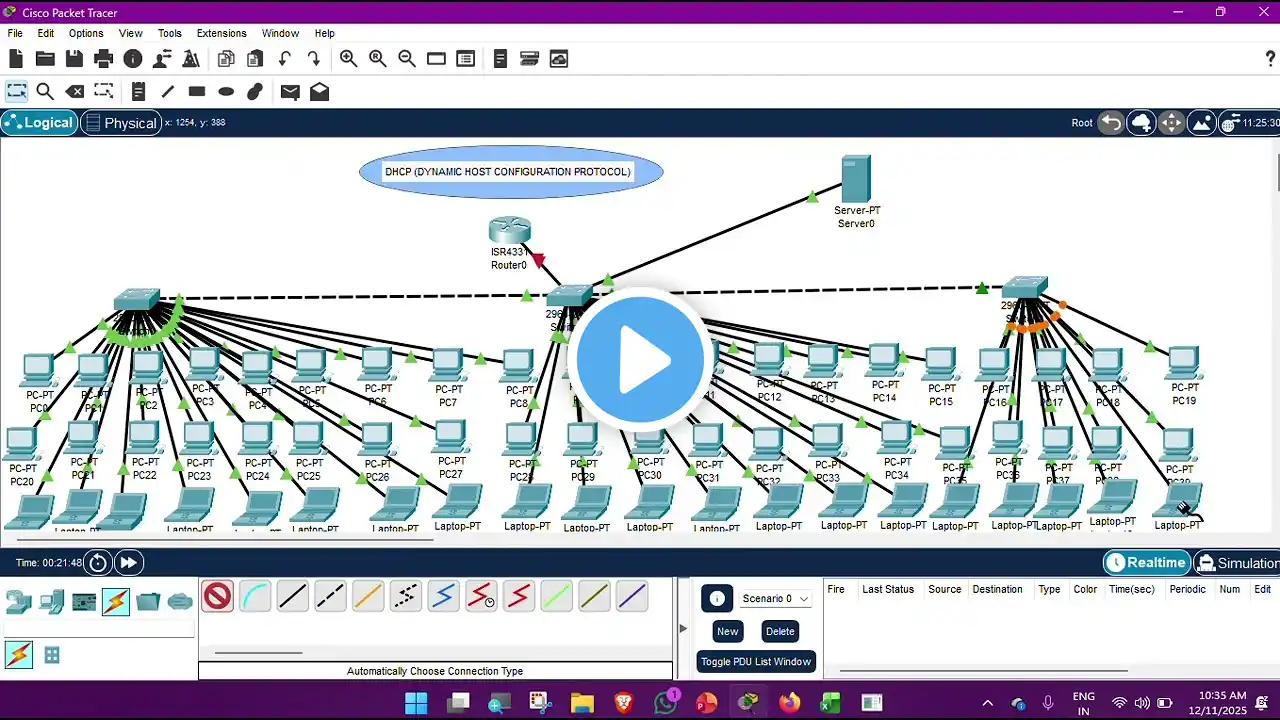Click the Power Cycle Devices button
Viewport: 1280px width, 720px height.
[98, 563]
